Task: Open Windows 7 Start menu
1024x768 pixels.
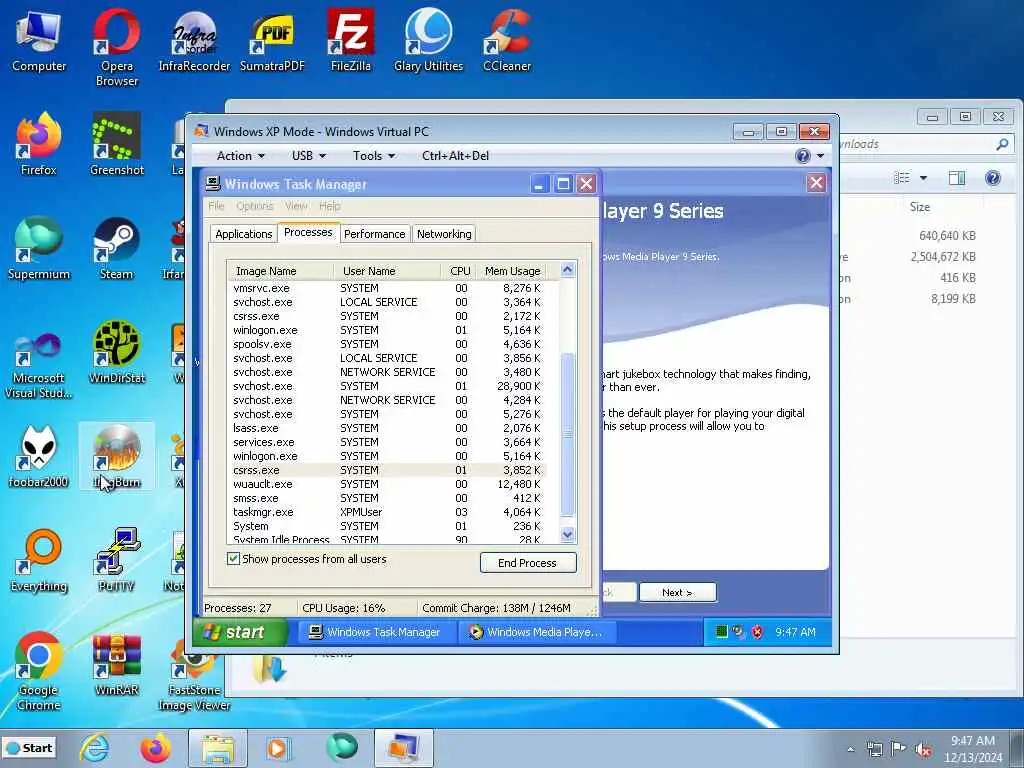Action: pos(29,748)
